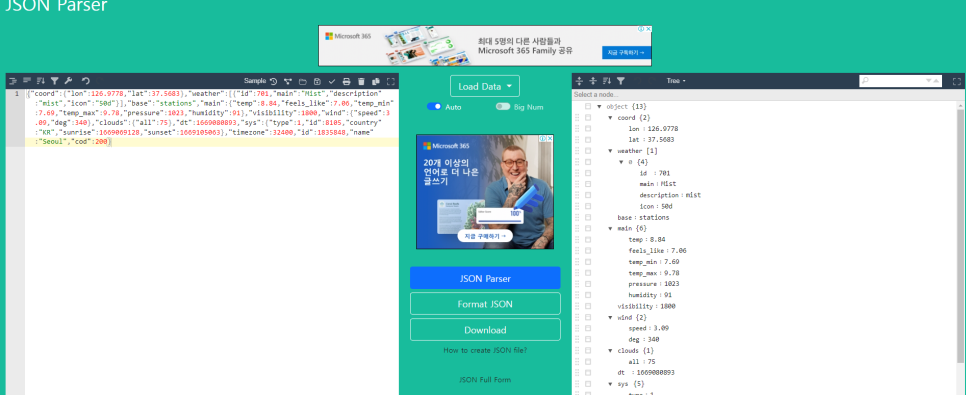Click the Format JSON button
Screen dimensions: 966x395
click(x=485, y=304)
